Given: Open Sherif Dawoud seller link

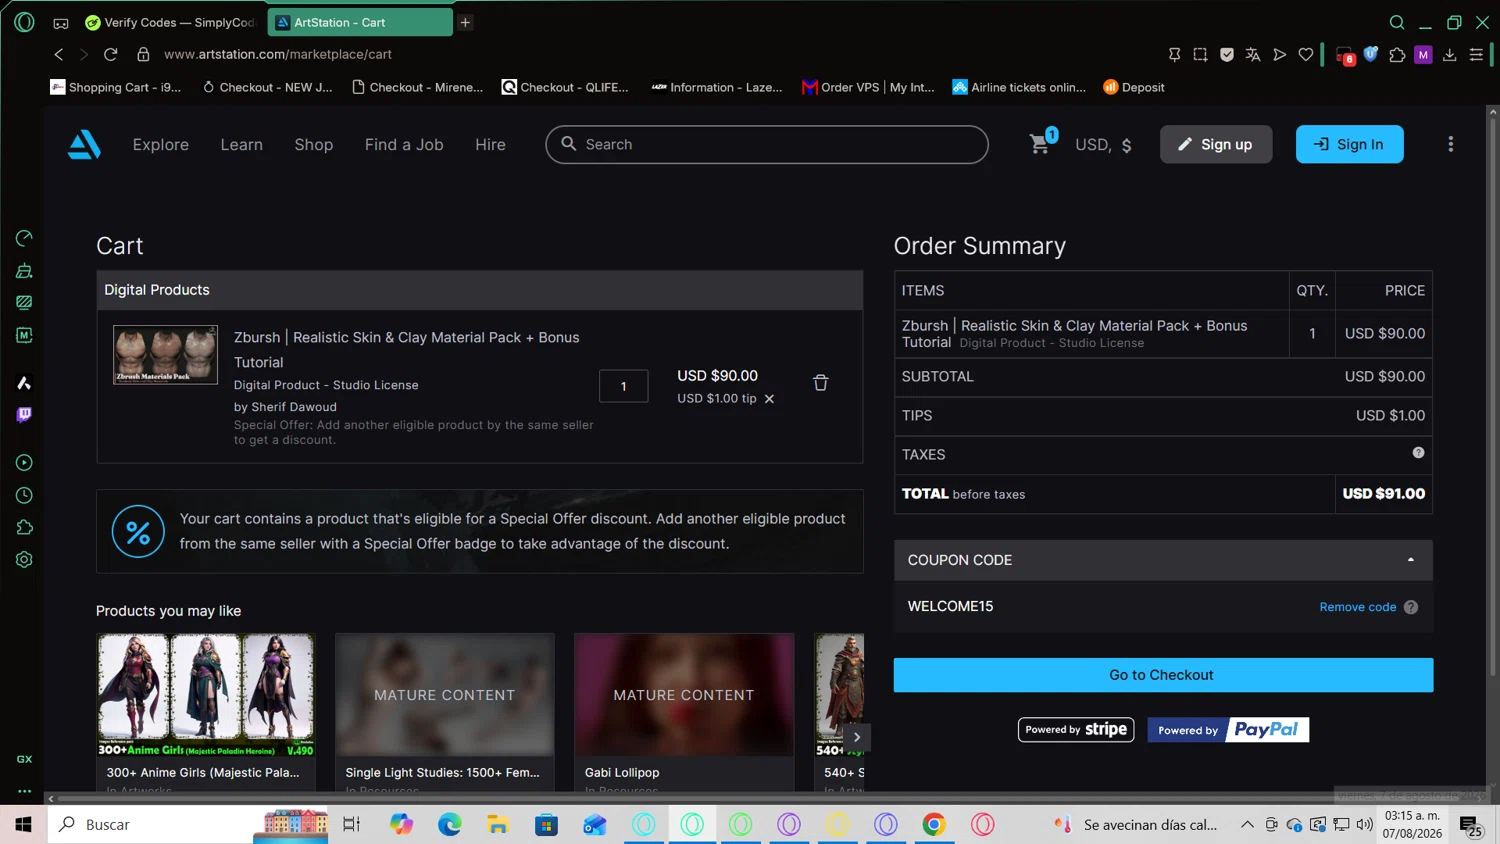Looking at the screenshot, I should [x=294, y=407].
